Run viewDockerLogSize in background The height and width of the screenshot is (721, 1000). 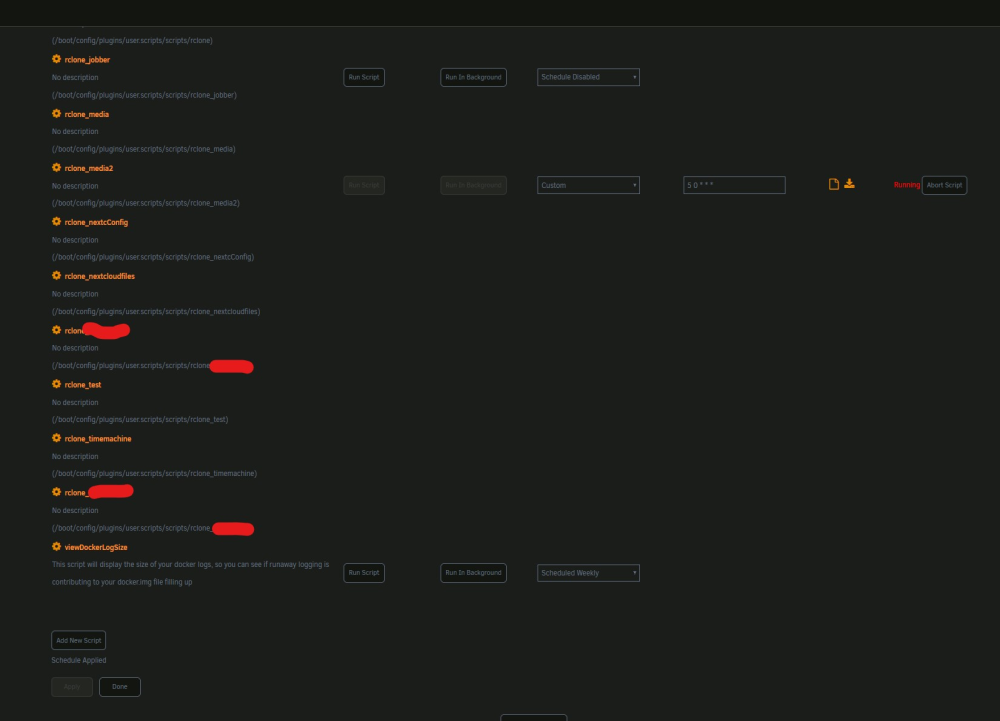pos(473,572)
